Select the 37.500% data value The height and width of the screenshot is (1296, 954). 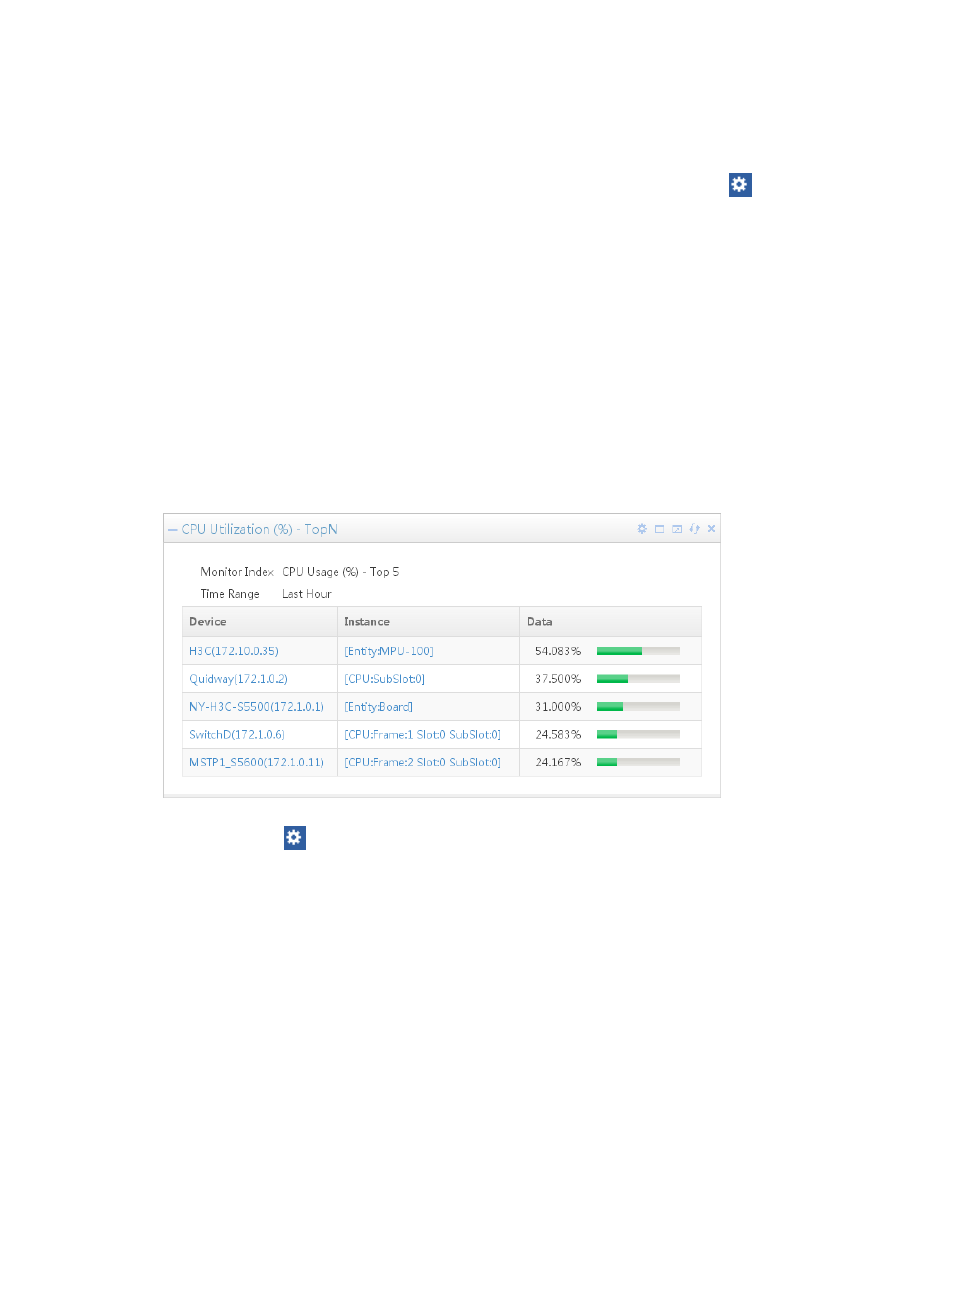[558, 679]
